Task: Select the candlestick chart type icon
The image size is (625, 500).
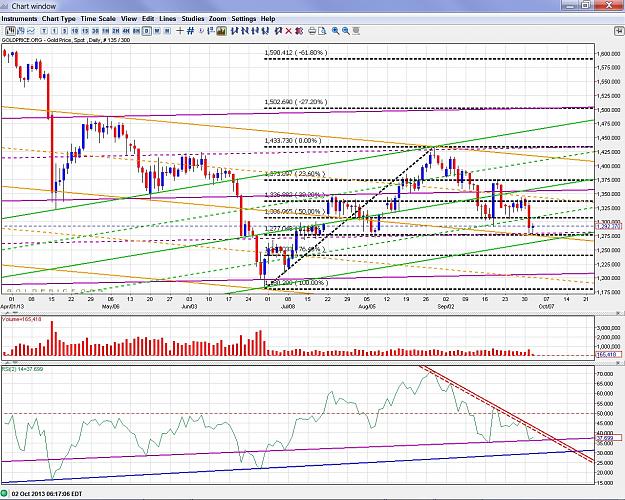Action: pos(10,31)
